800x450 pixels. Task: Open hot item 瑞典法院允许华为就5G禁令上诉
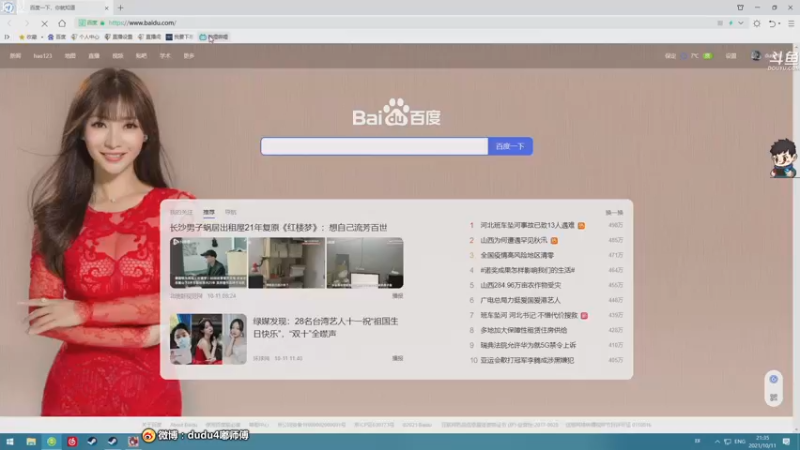point(528,345)
